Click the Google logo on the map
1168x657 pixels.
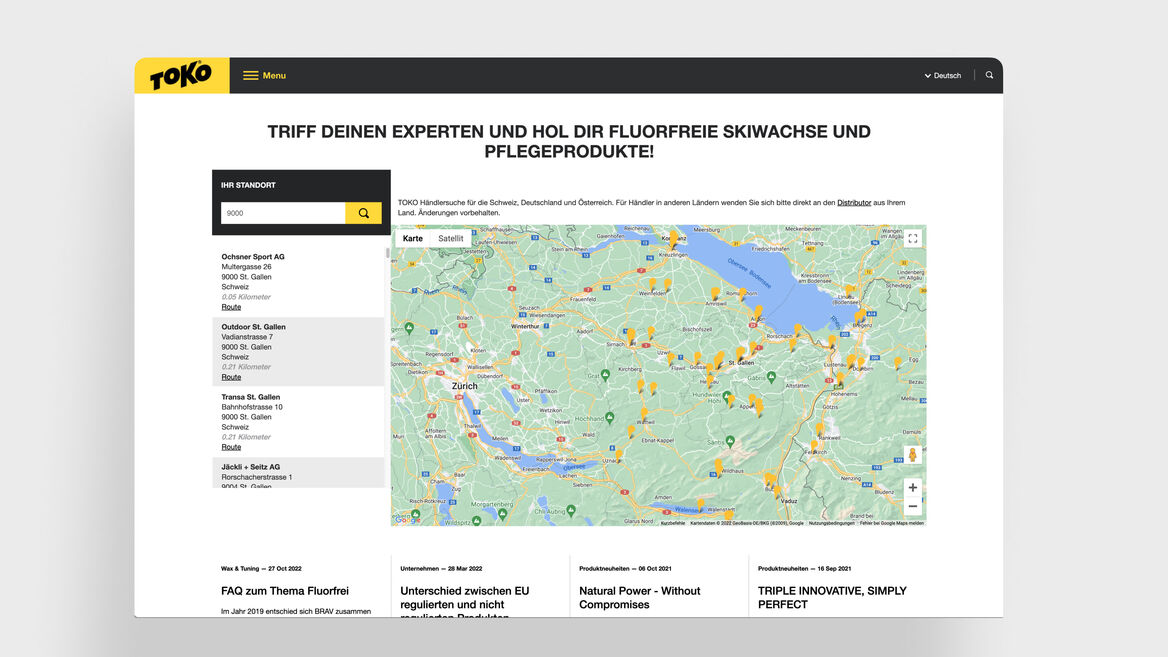(x=407, y=520)
